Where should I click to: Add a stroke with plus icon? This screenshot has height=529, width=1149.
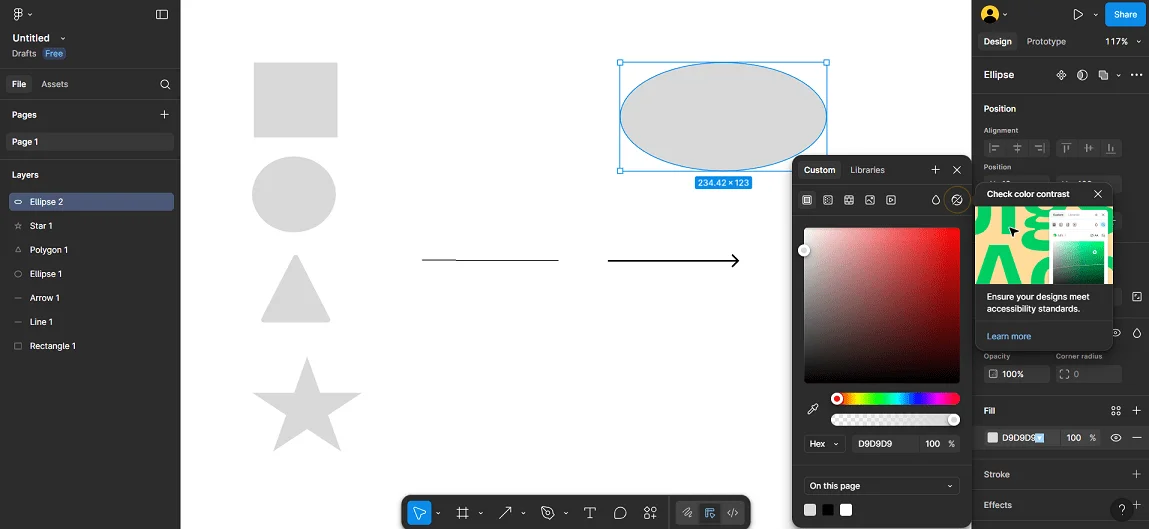click(x=1137, y=474)
